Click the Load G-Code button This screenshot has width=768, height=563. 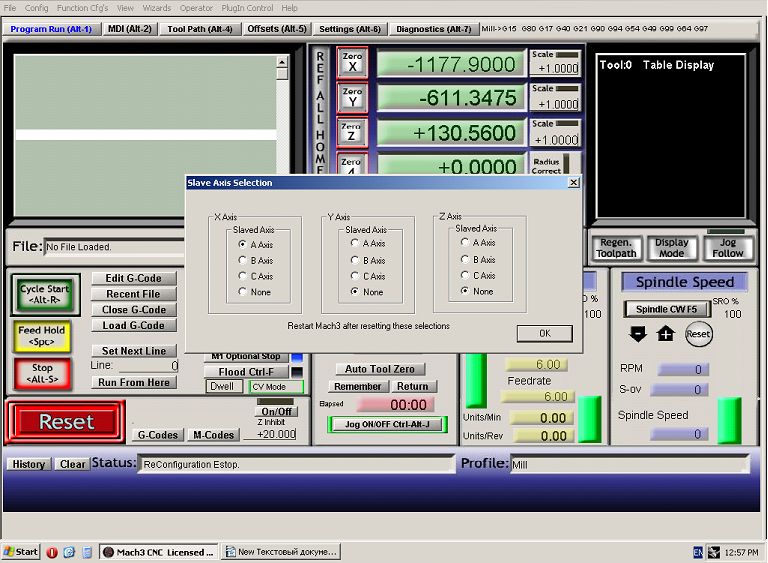pyautogui.click(x=133, y=325)
